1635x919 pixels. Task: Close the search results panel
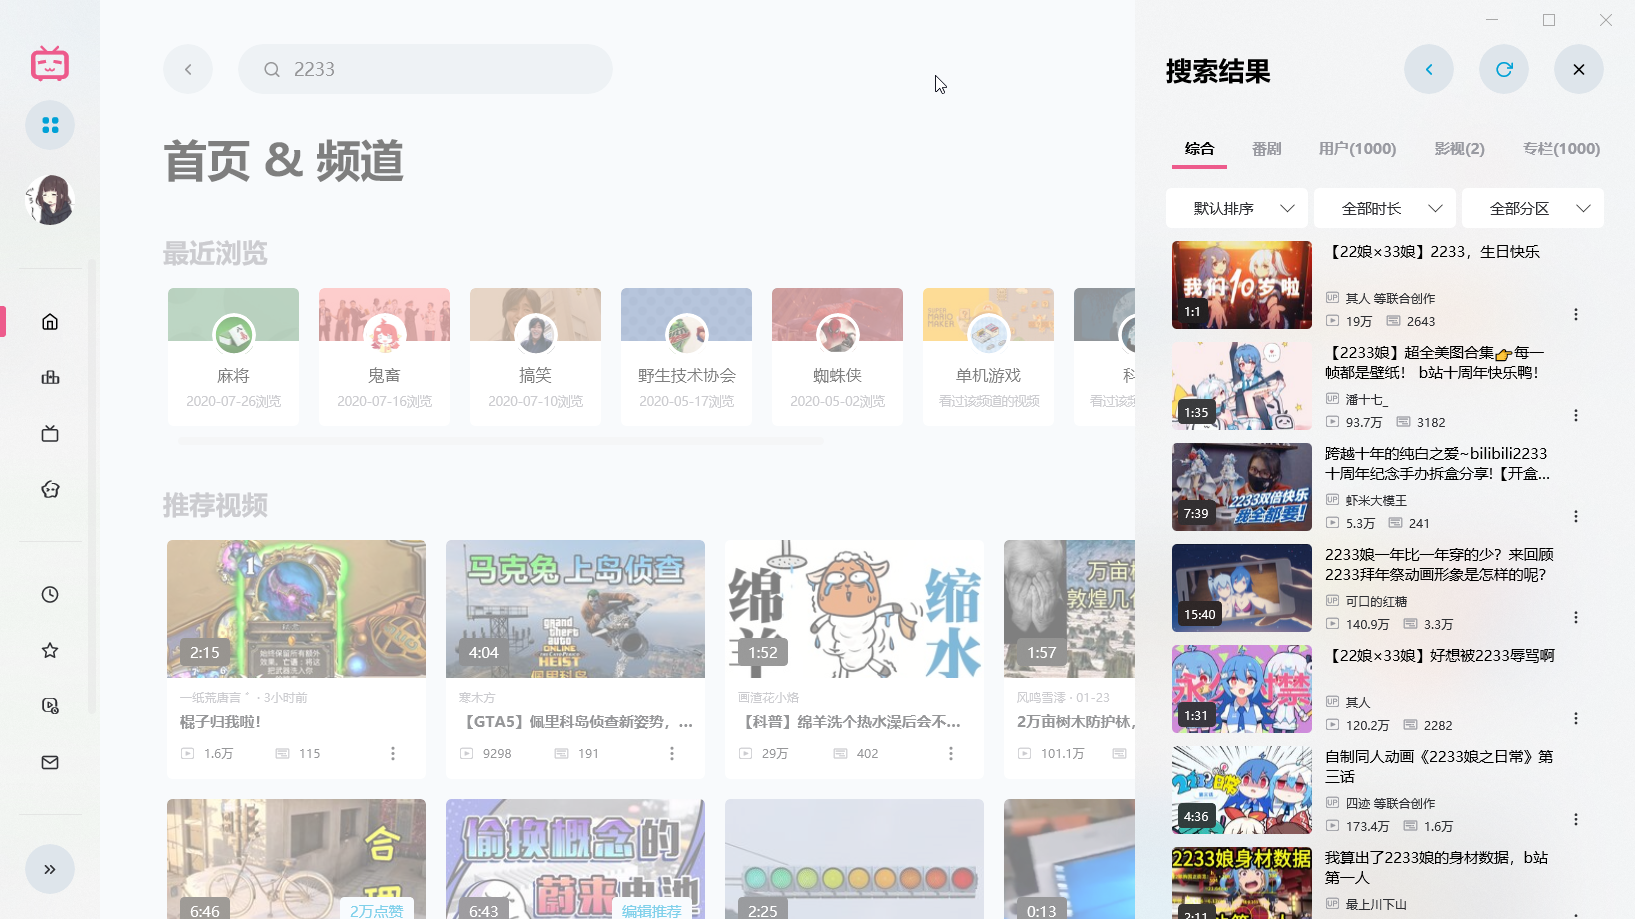[1579, 69]
